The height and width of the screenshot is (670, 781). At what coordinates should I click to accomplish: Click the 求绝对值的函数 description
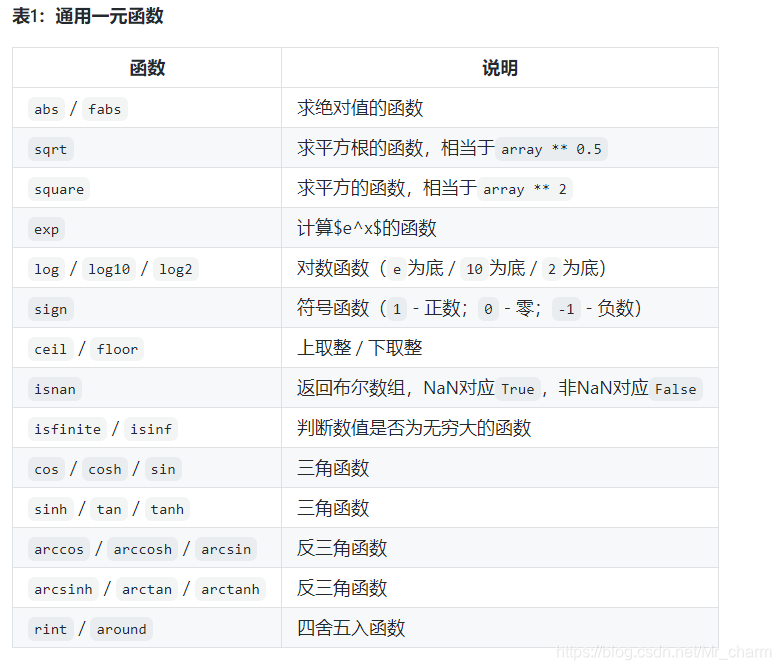(x=360, y=108)
